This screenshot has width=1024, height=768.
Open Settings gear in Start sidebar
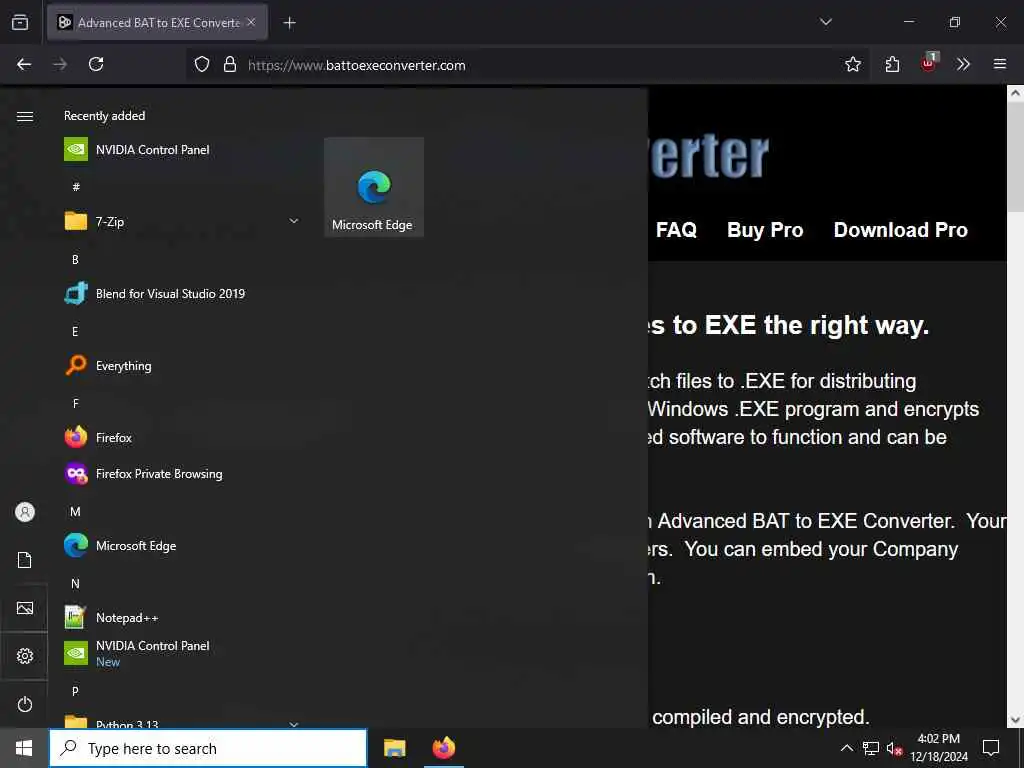pyautogui.click(x=25, y=656)
